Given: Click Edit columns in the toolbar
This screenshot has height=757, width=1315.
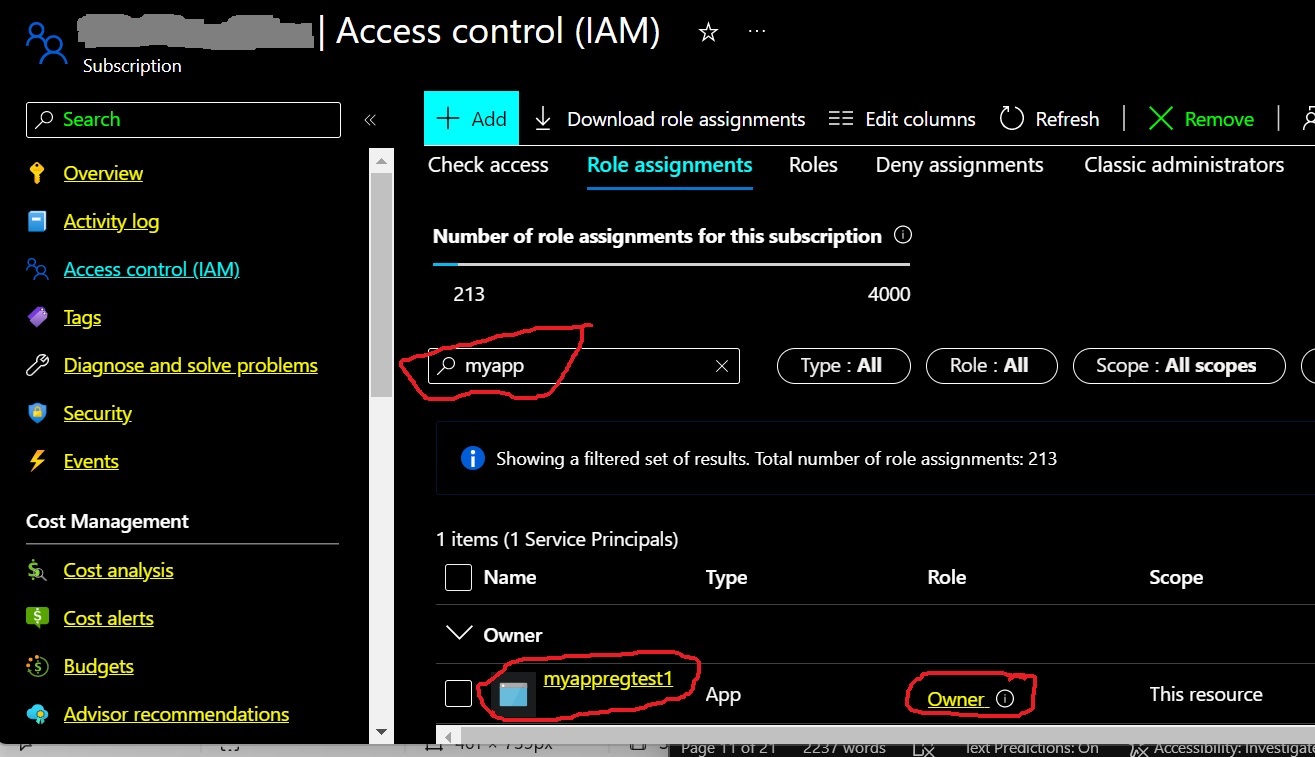Looking at the screenshot, I should point(902,119).
